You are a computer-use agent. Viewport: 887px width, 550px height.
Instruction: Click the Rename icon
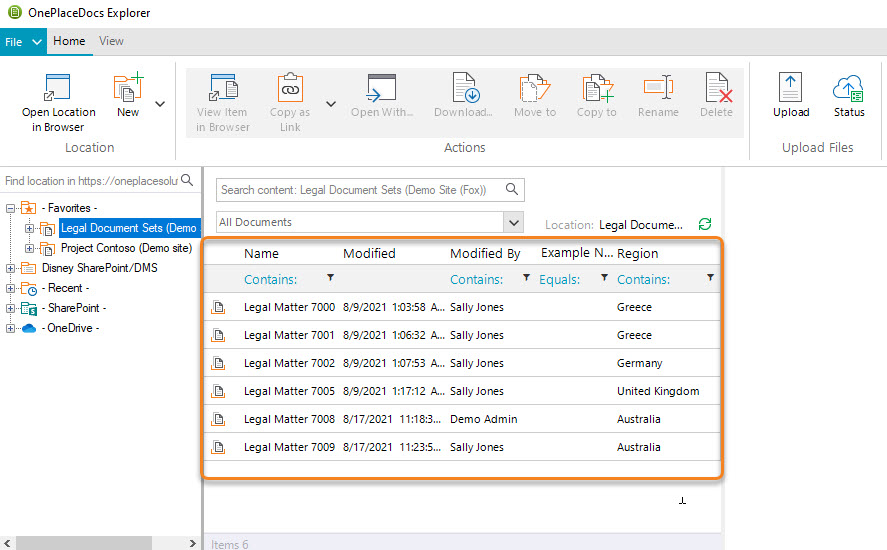click(658, 87)
